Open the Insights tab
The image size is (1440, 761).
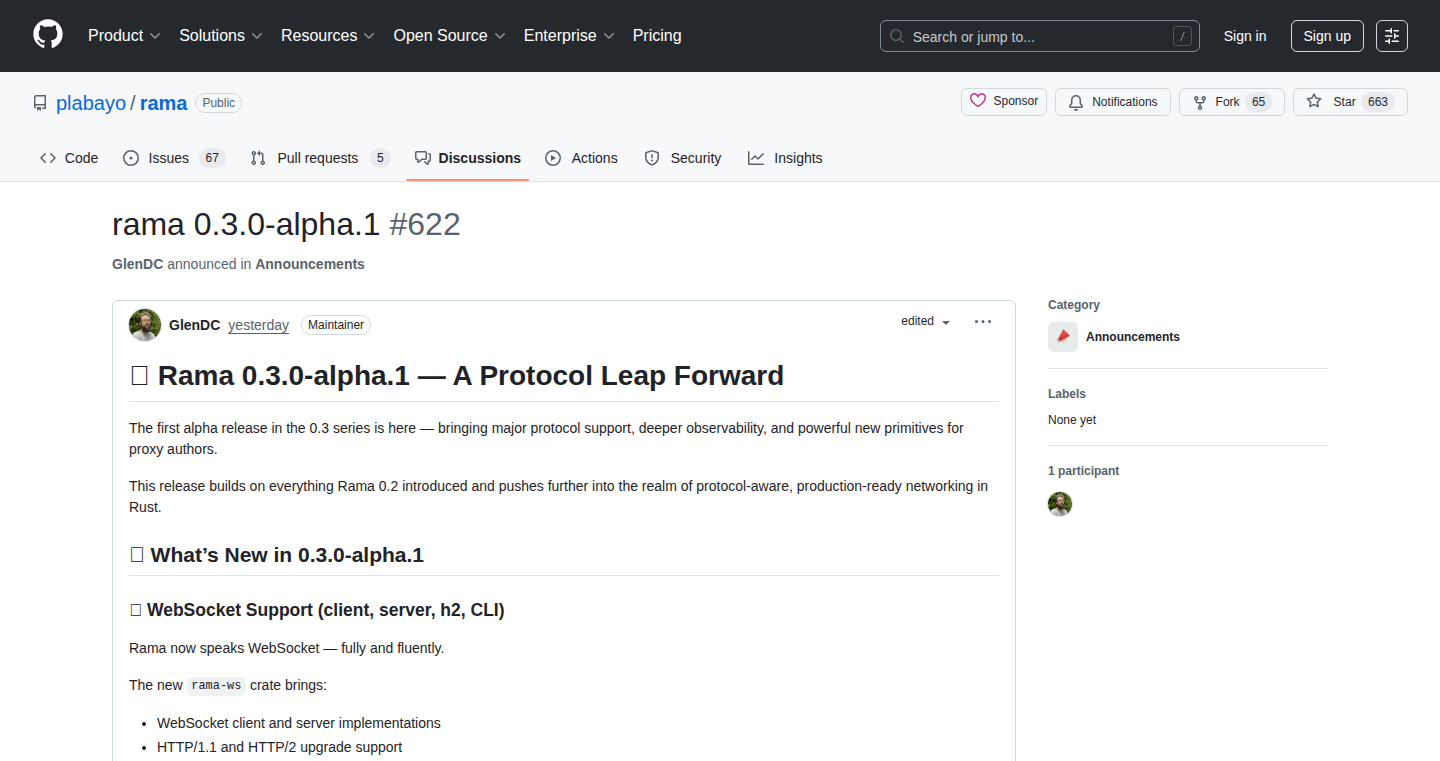(785, 158)
